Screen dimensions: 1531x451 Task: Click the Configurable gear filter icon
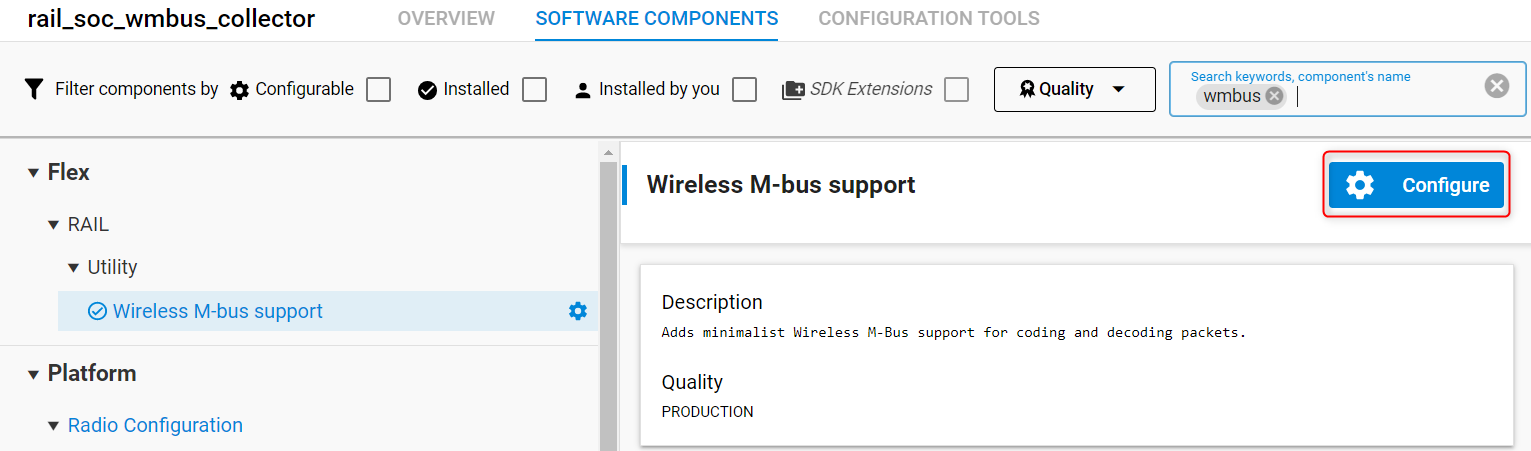click(239, 90)
